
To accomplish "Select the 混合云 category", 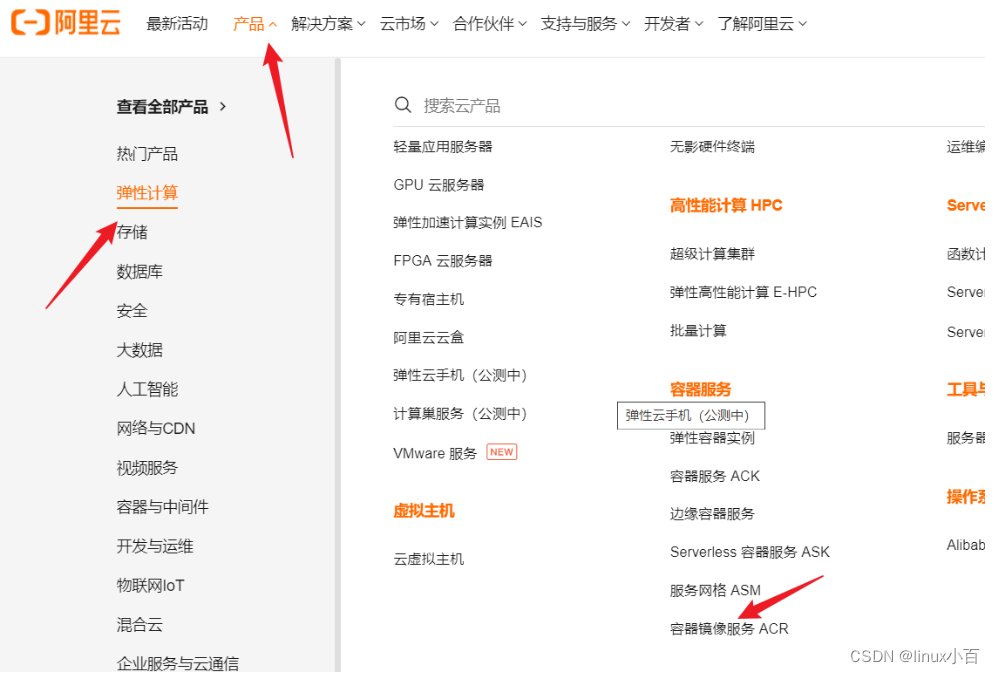I will pyautogui.click(x=140, y=624).
